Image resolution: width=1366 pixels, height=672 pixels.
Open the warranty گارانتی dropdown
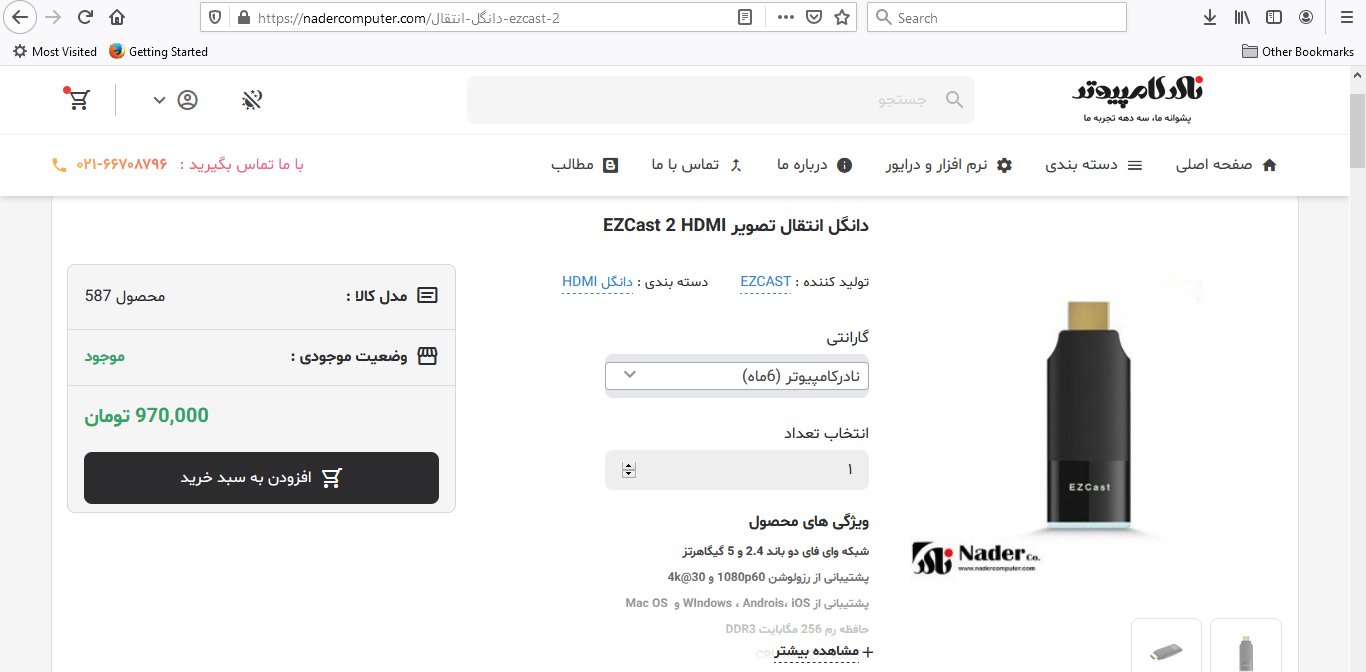point(736,375)
